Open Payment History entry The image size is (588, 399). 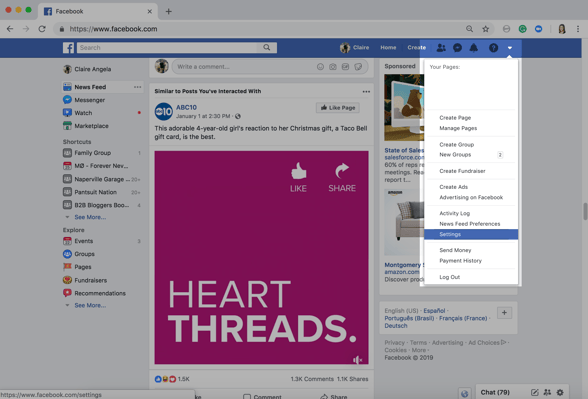(x=460, y=261)
